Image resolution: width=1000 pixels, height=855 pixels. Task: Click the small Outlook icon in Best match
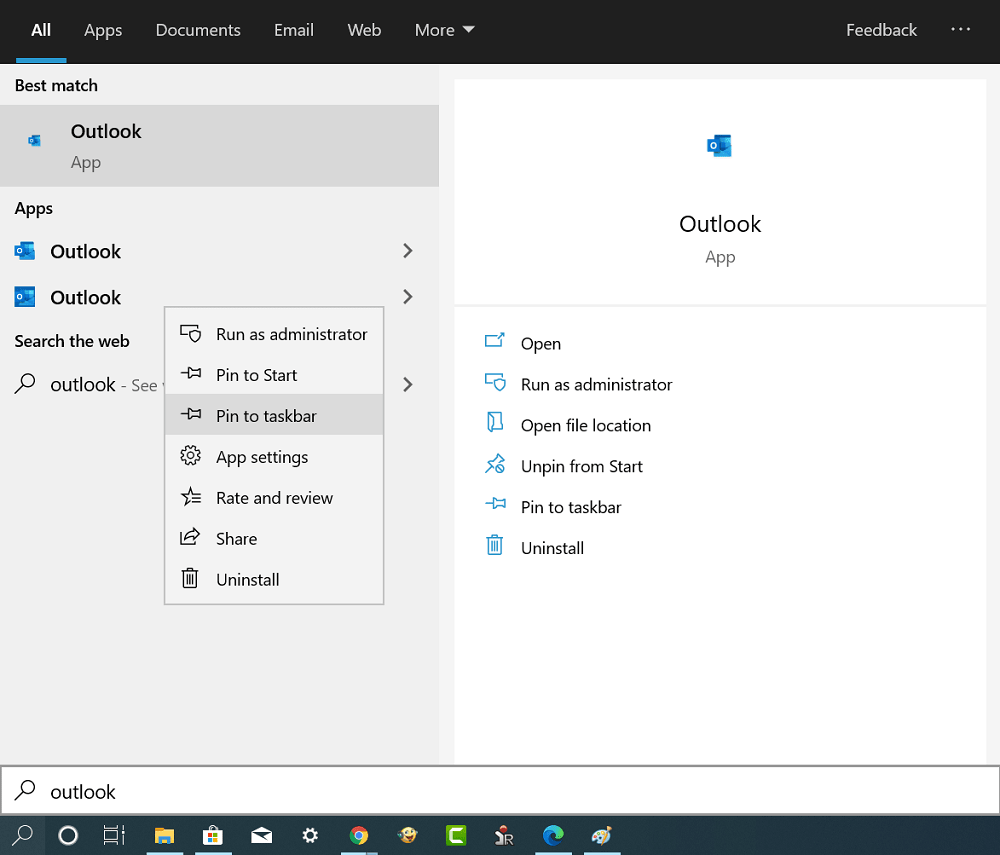tap(34, 140)
